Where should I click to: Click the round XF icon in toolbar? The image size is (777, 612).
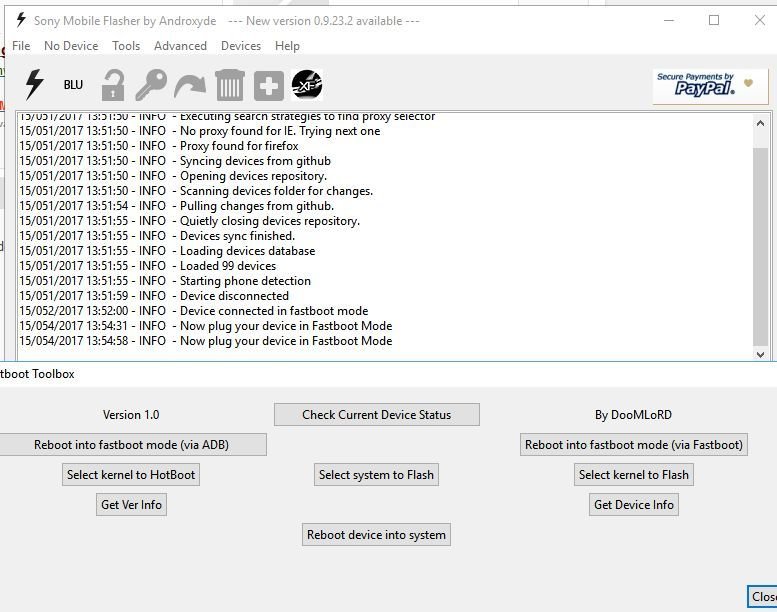pos(307,85)
